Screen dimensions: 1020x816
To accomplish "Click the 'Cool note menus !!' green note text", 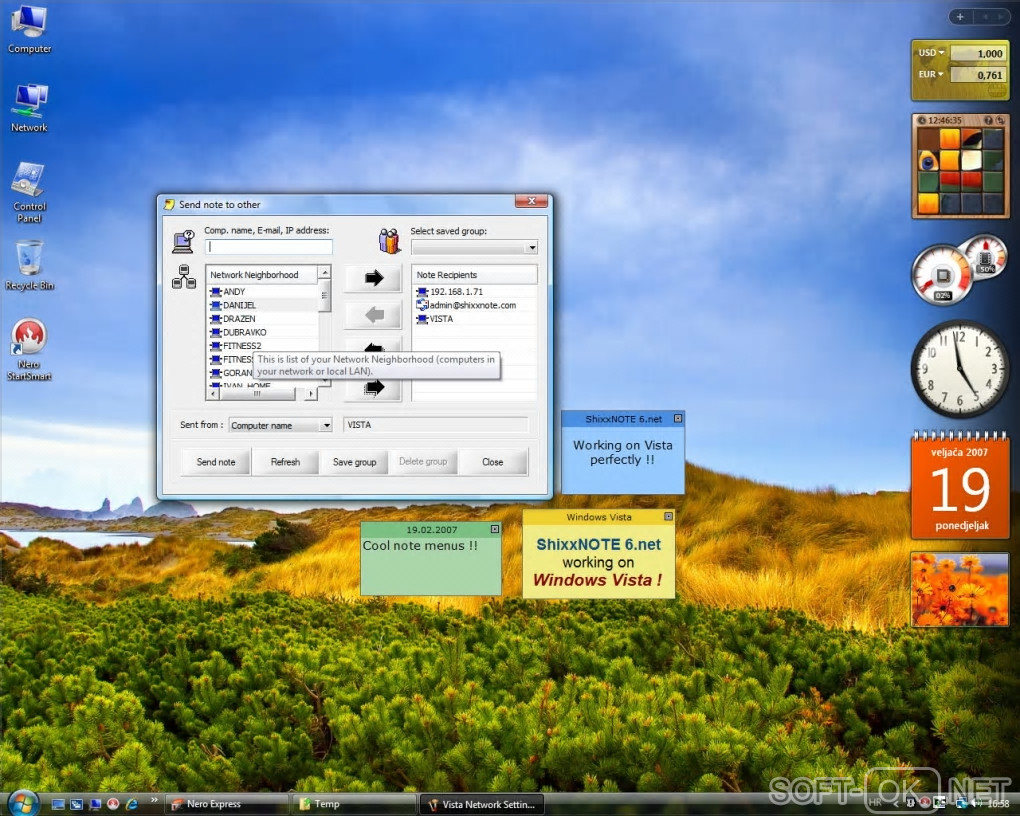I will point(420,546).
